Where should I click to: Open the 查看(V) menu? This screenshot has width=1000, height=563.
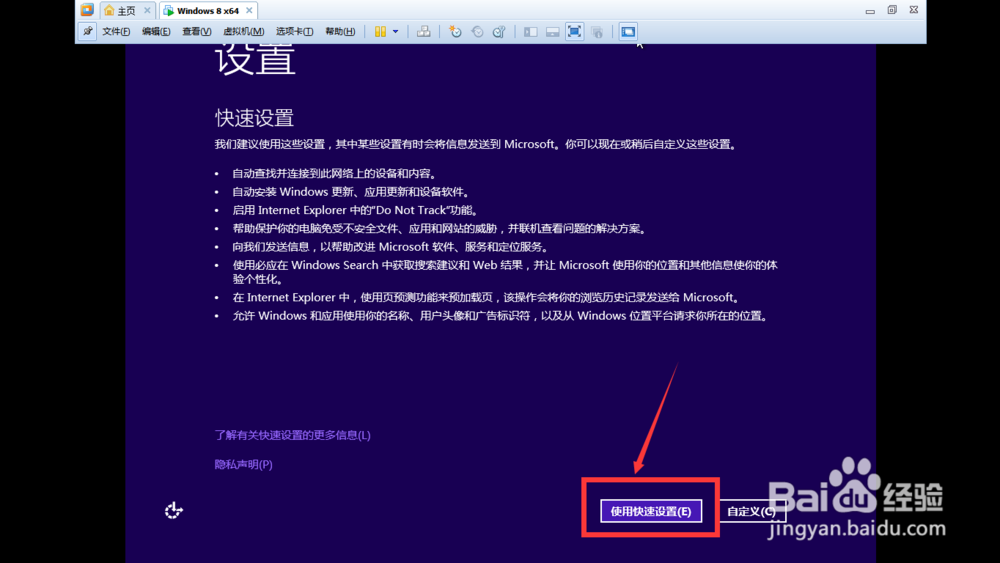pos(196,31)
